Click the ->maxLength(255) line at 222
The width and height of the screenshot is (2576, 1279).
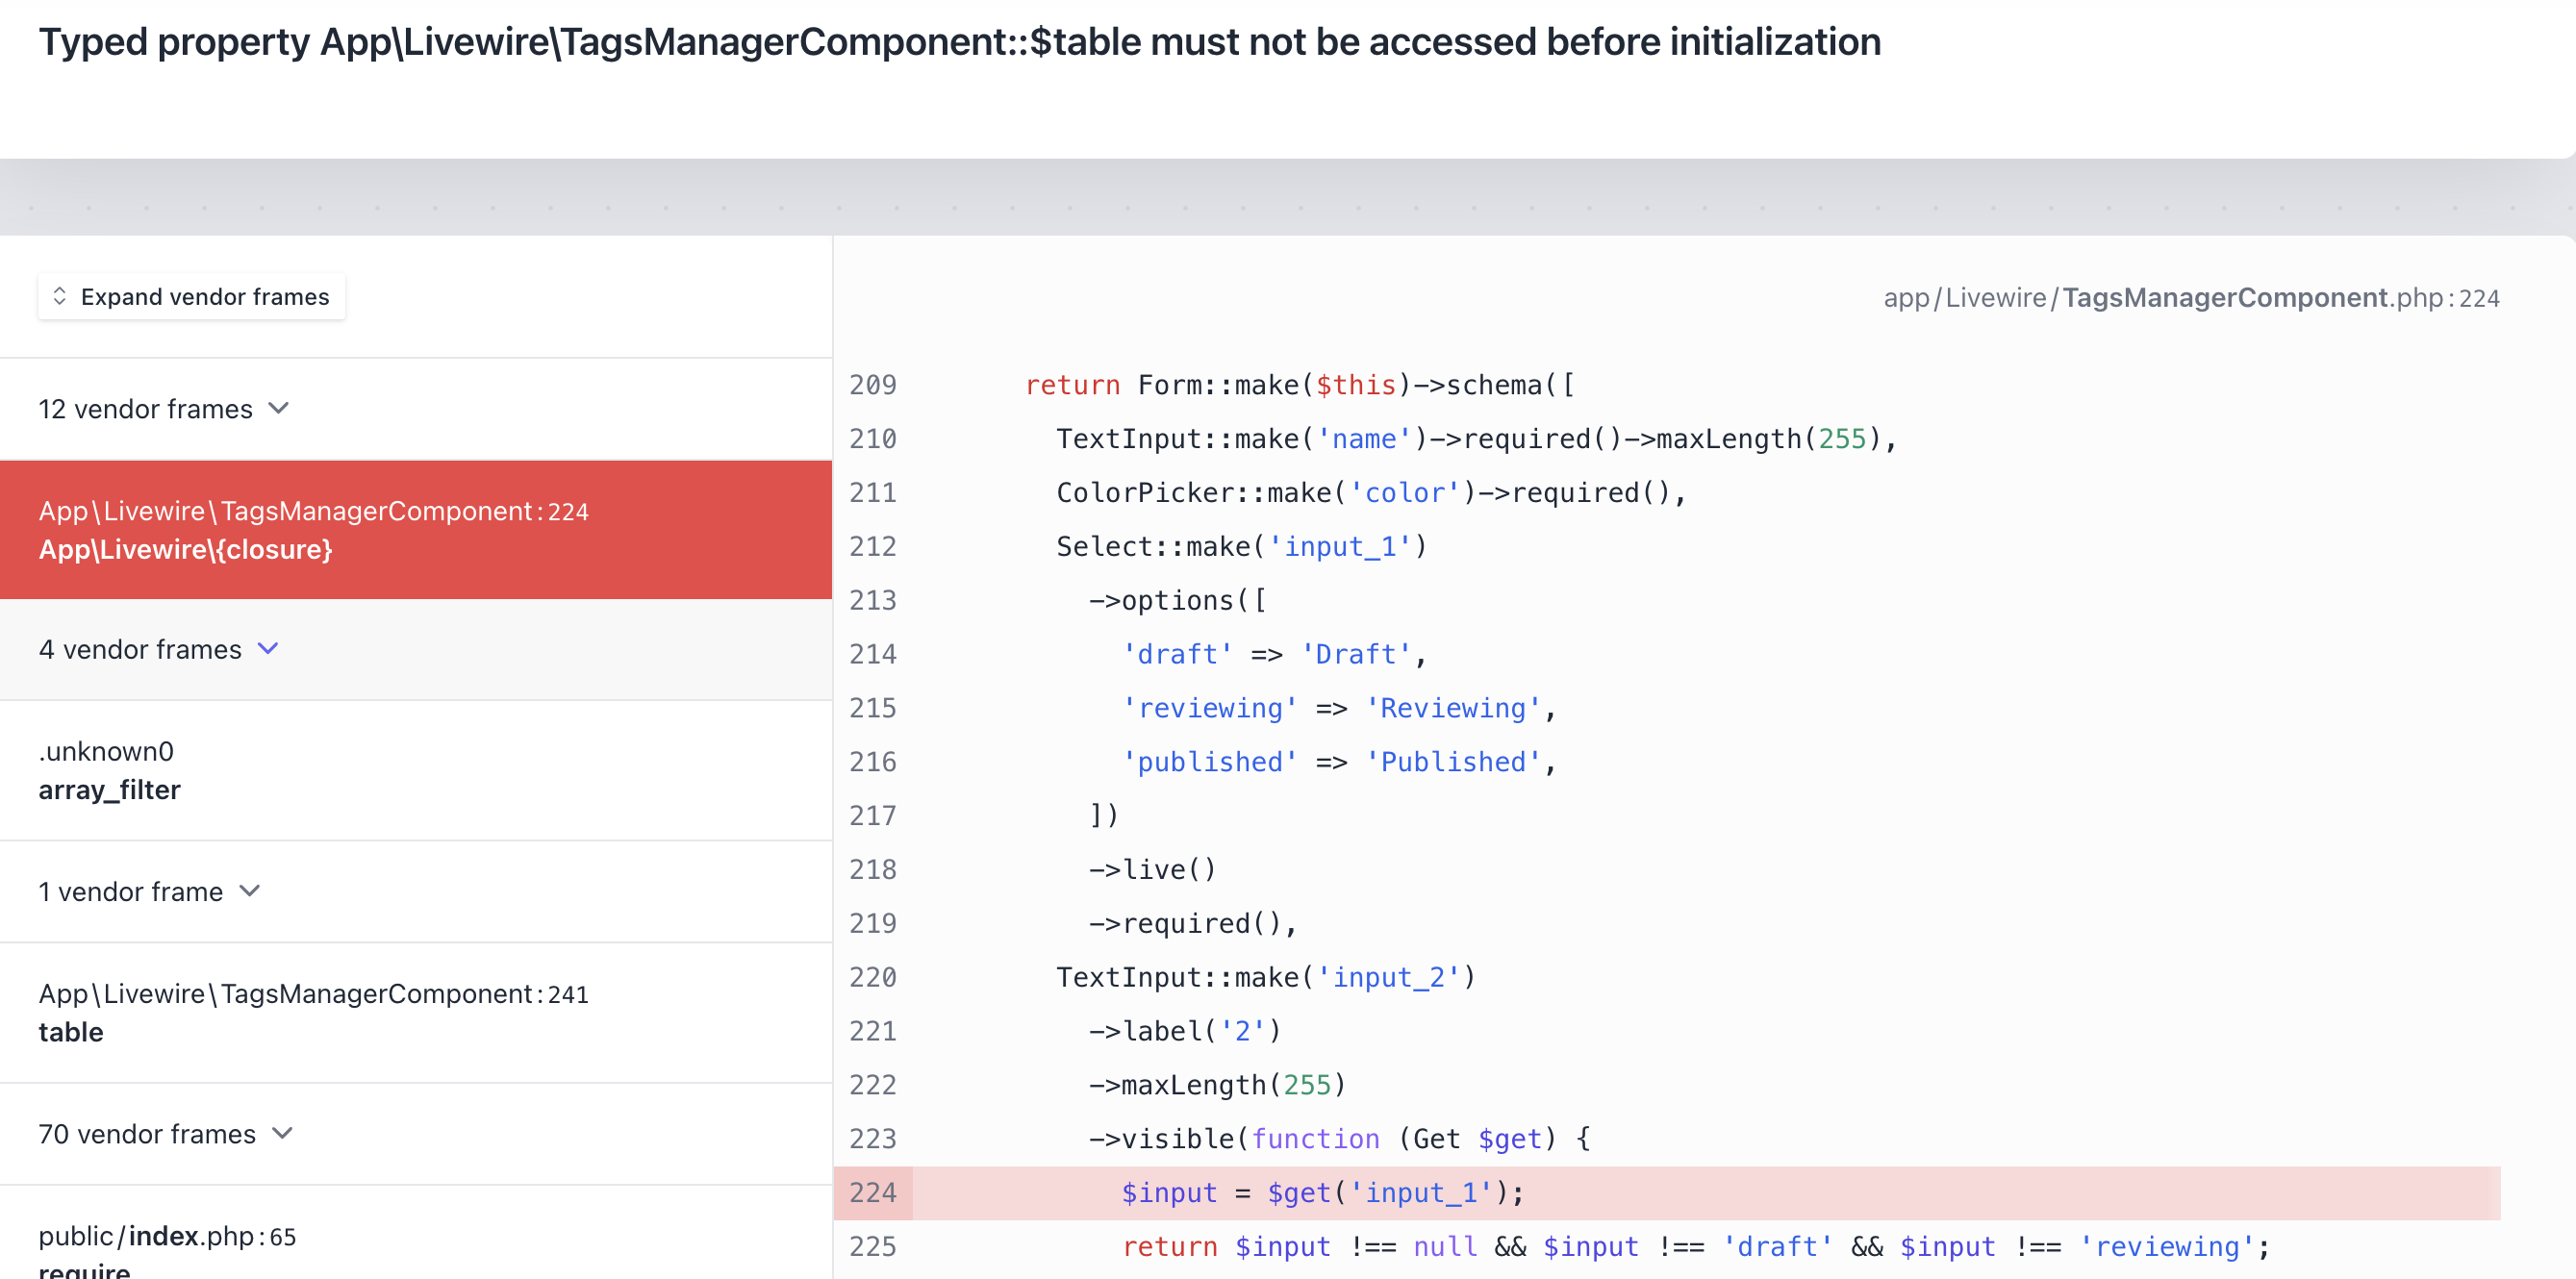pos(1218,1086)
